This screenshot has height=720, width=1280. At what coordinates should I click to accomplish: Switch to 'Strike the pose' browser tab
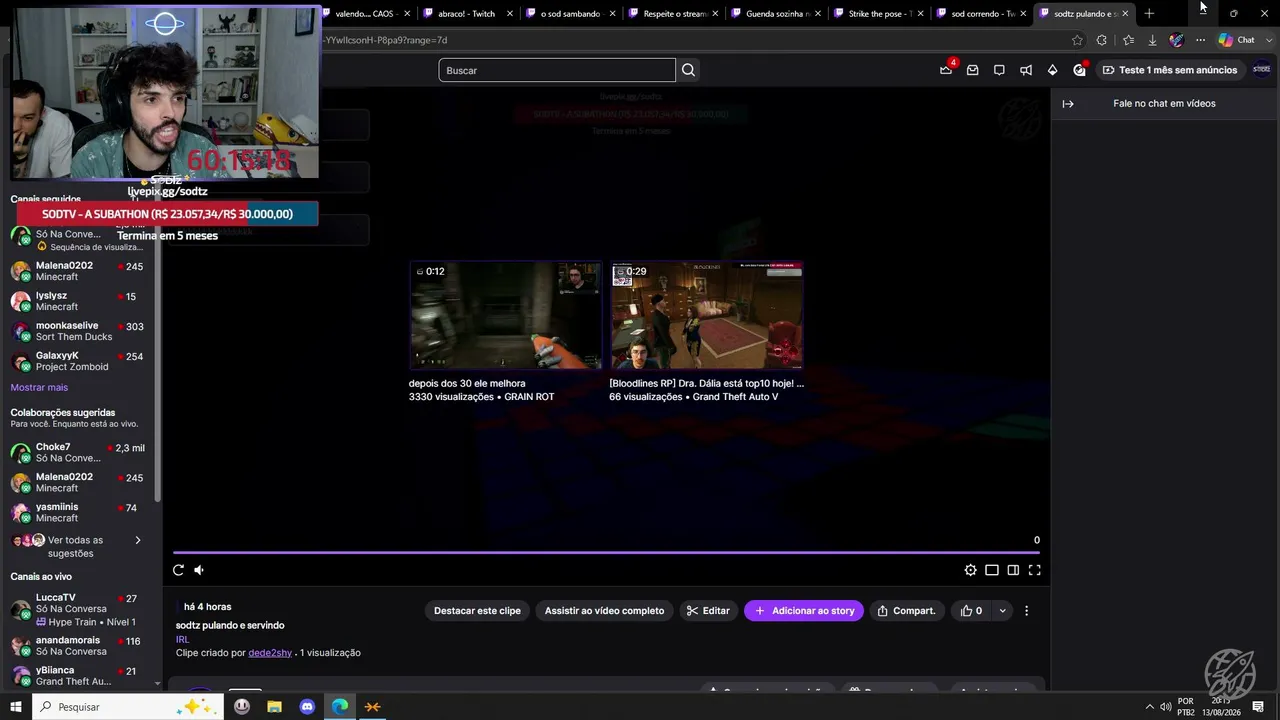point(879,14)
